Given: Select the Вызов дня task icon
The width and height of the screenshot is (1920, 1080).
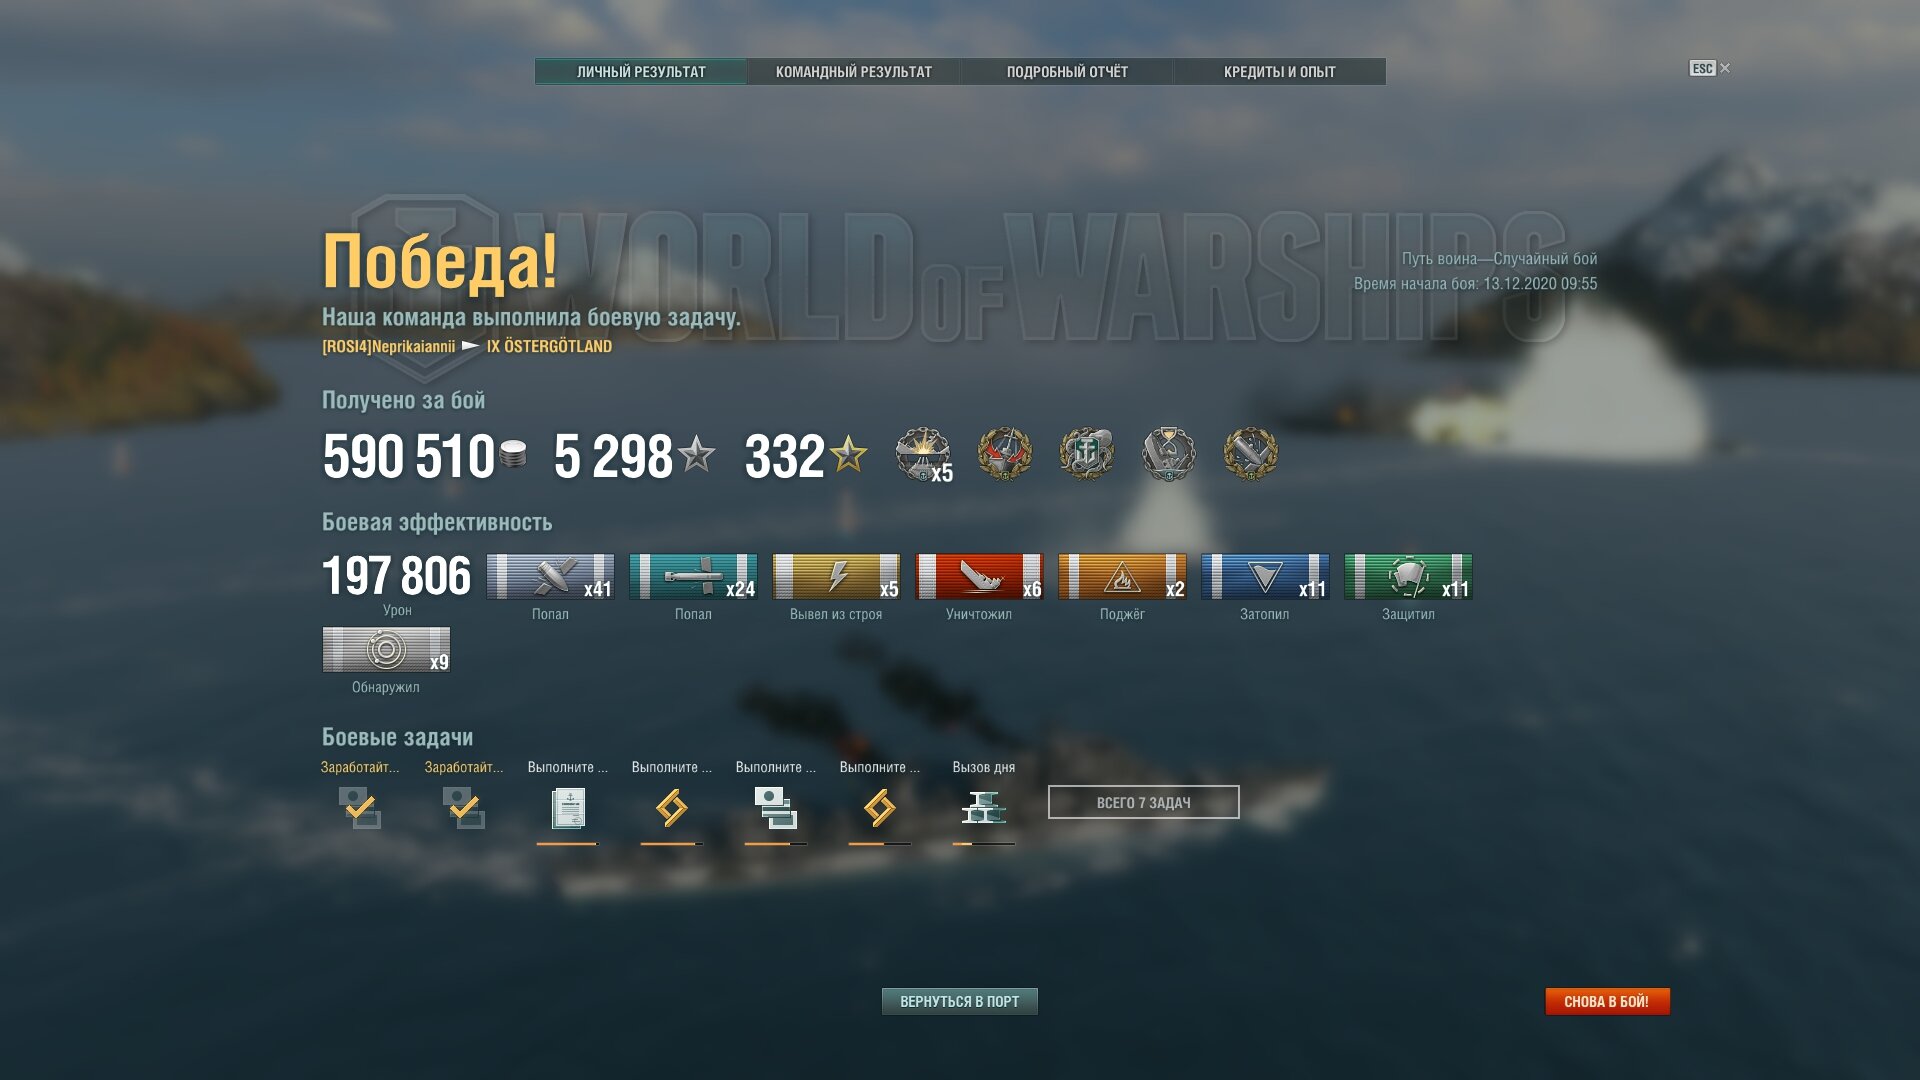Looking at the screenshot, I should point(983,808).
